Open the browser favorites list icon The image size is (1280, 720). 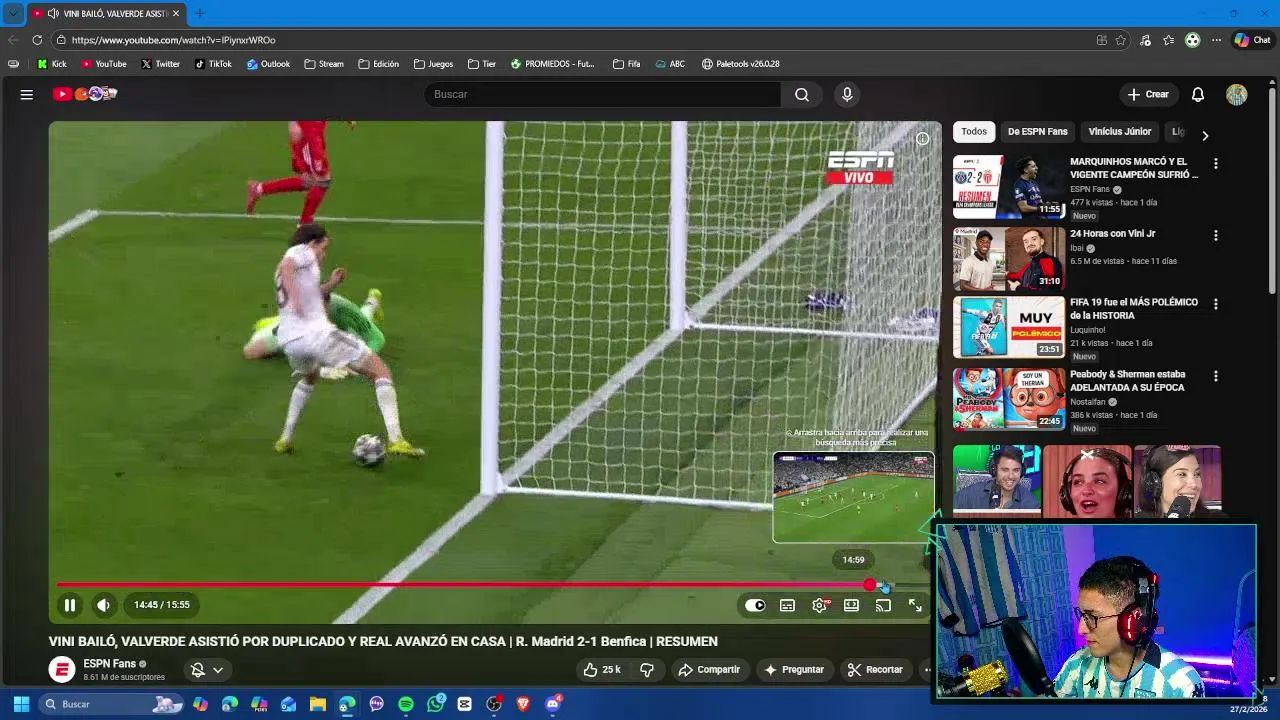1169,40
